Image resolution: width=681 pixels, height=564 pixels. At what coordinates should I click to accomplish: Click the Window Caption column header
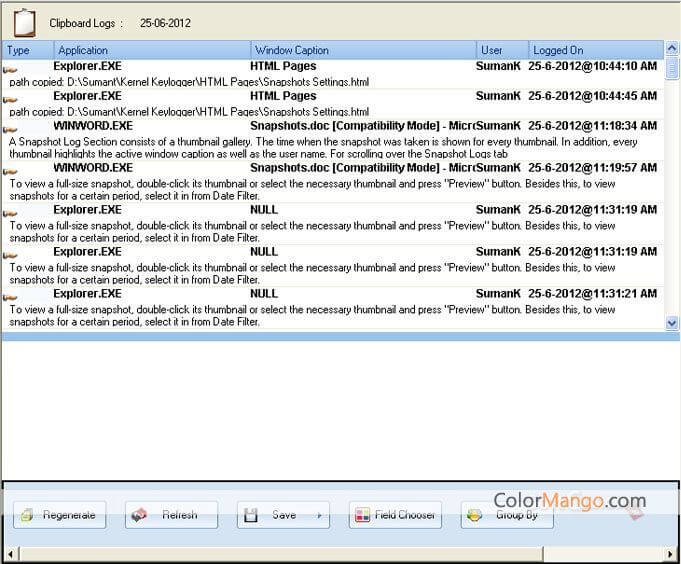[363, 50]
